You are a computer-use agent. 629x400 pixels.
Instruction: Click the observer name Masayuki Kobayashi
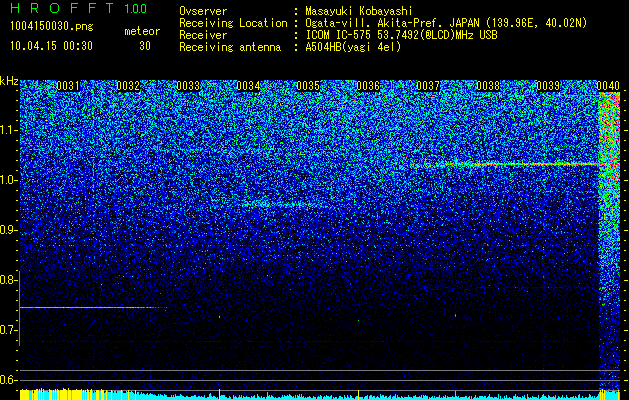click(358, 11)
